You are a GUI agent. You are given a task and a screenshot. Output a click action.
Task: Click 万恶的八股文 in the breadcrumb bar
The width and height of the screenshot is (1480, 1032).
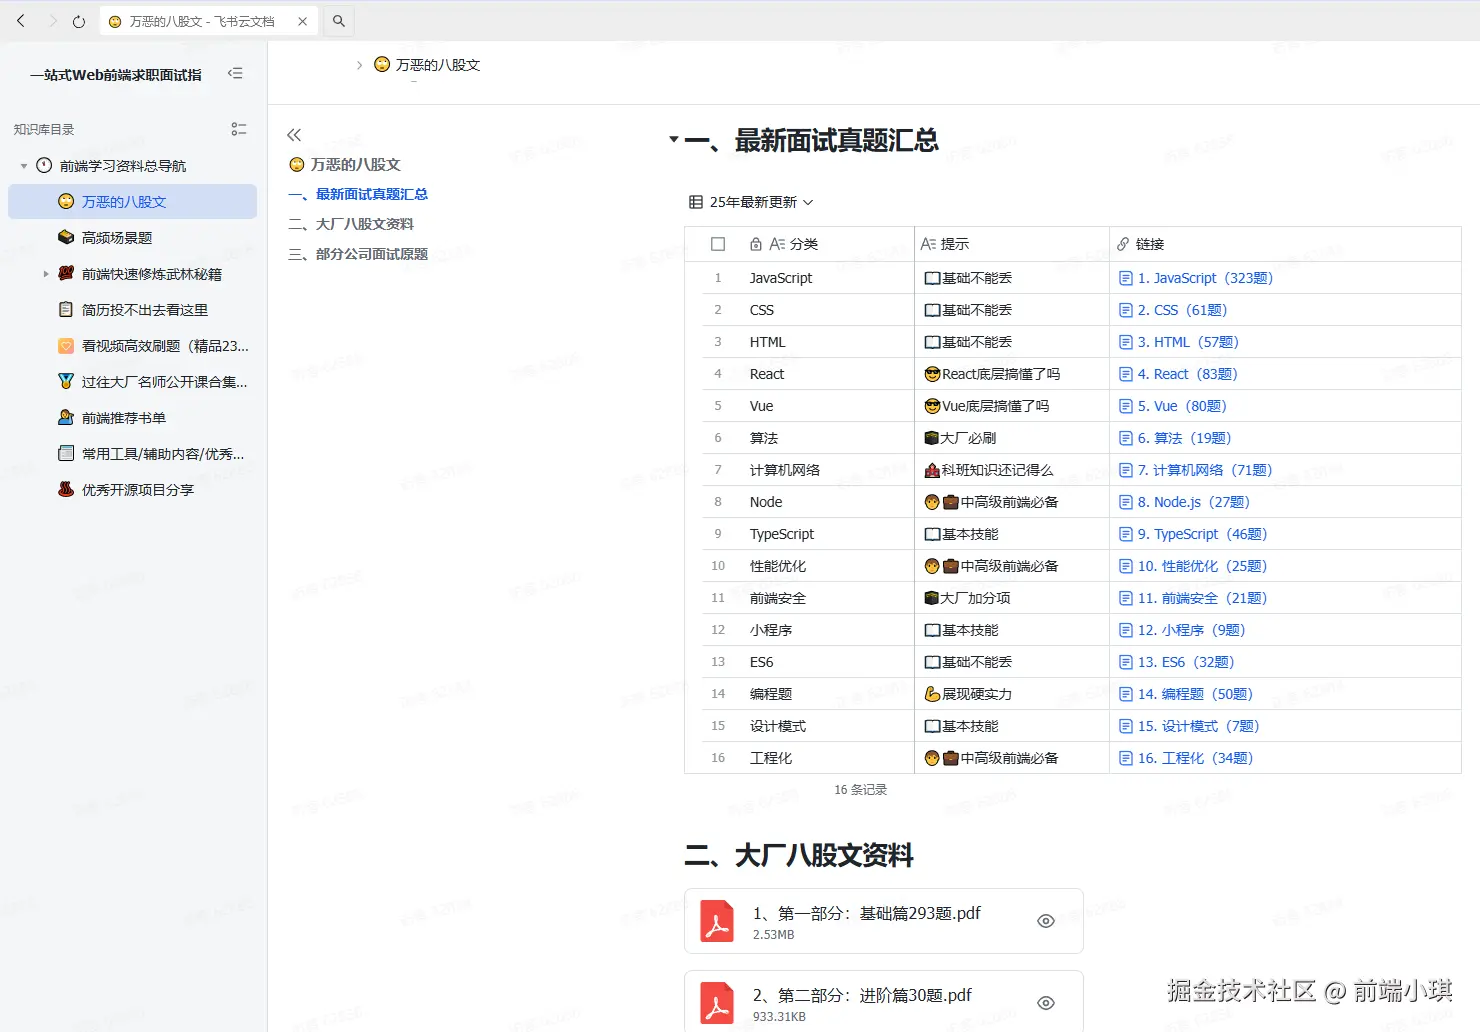438,64
